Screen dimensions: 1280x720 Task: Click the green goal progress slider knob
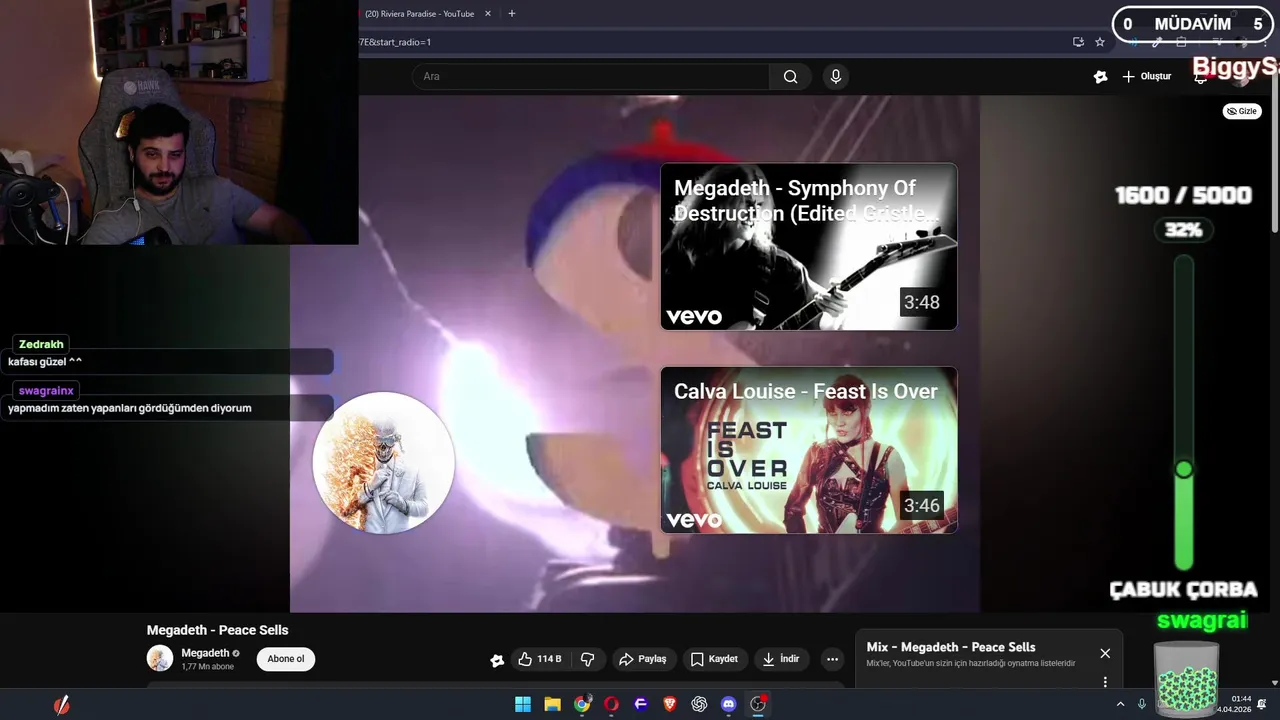(x=1184, y=469)
